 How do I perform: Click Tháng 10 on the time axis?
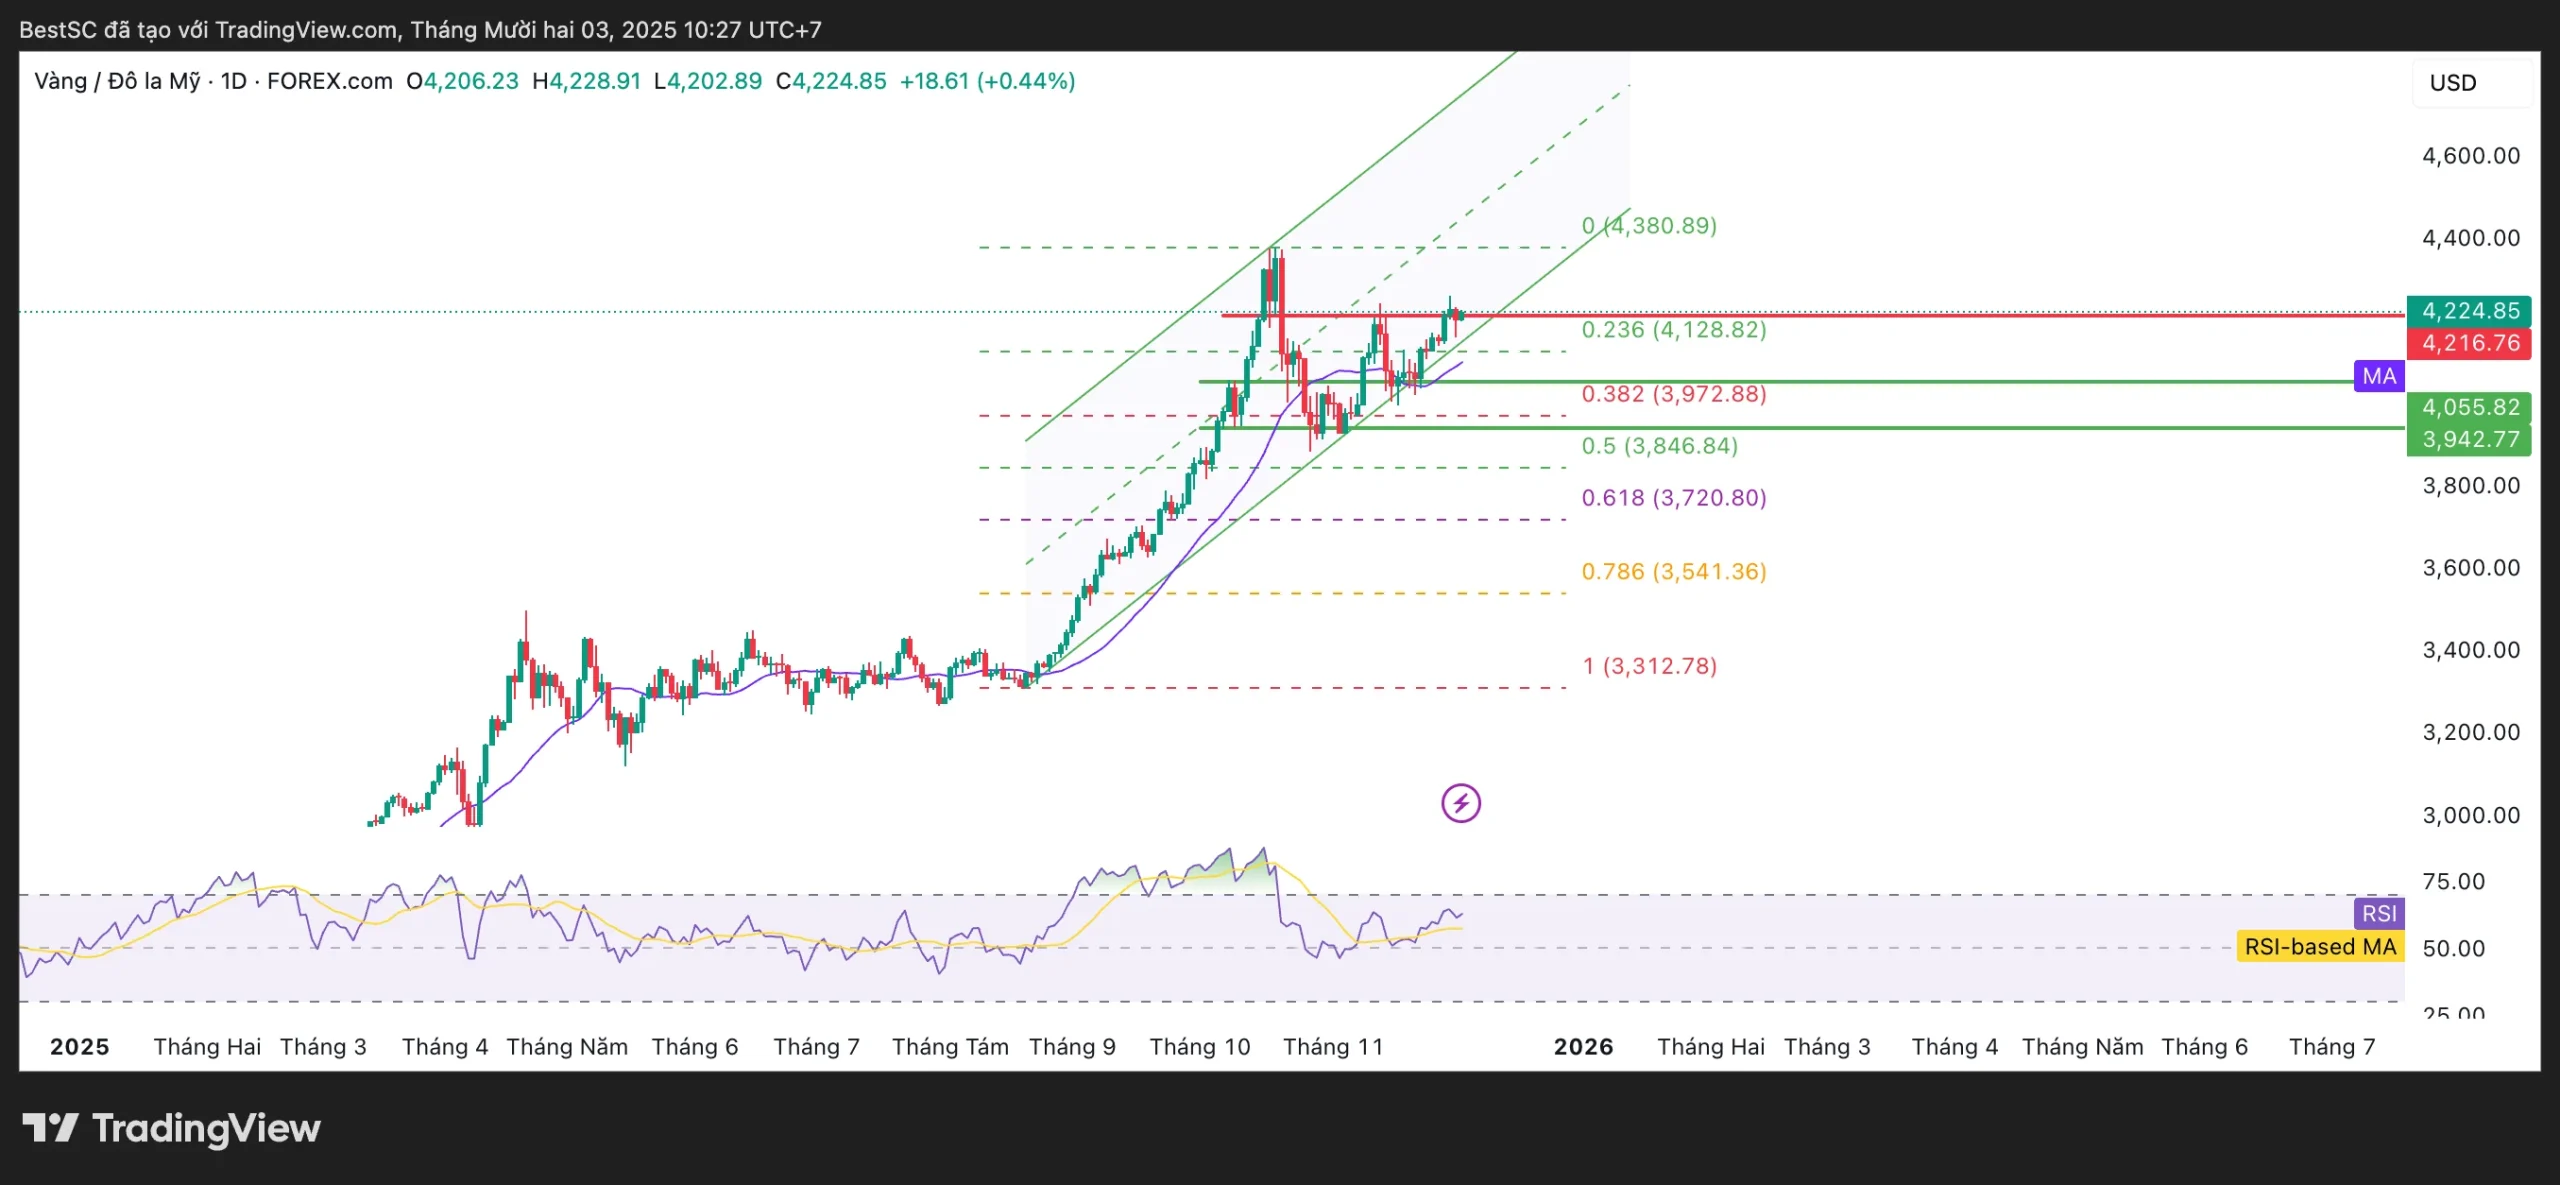coord(1199,1047)
